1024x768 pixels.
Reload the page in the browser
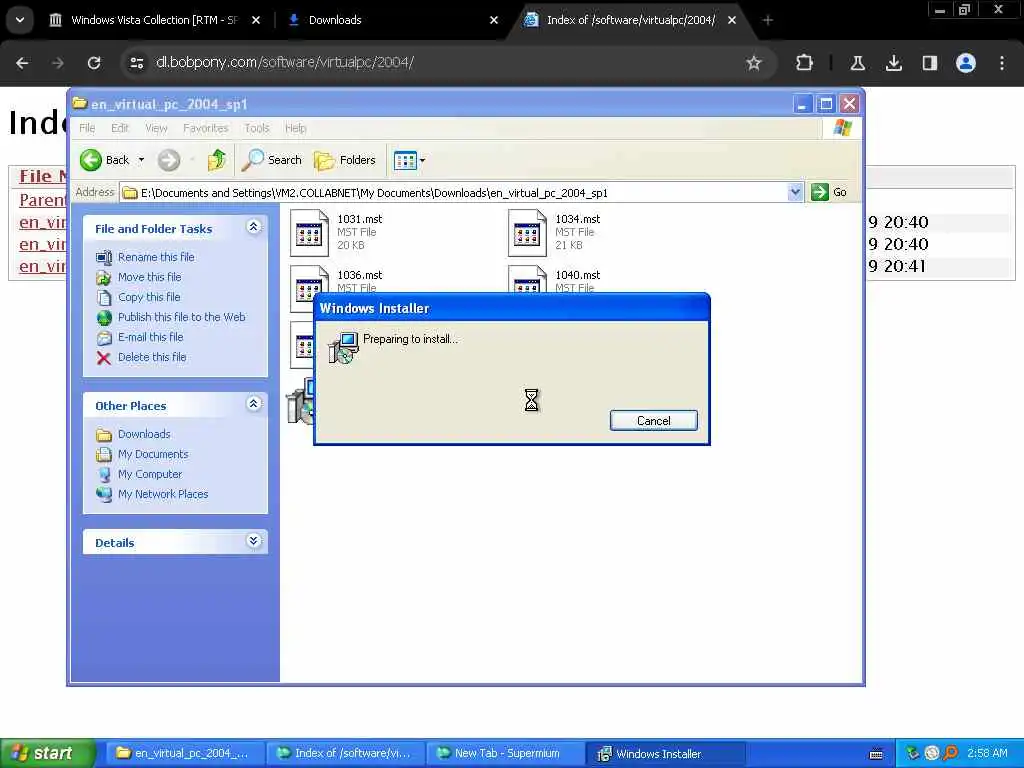click(94, 63)
